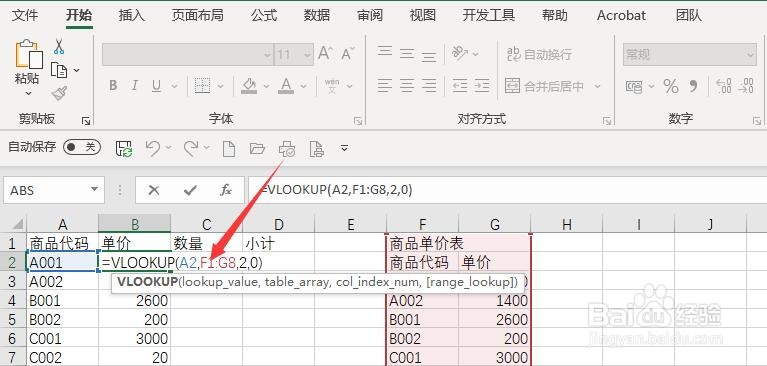Screen dimensions: 767x366
Task: Apply percent style
Action: (x=671, y=87)
